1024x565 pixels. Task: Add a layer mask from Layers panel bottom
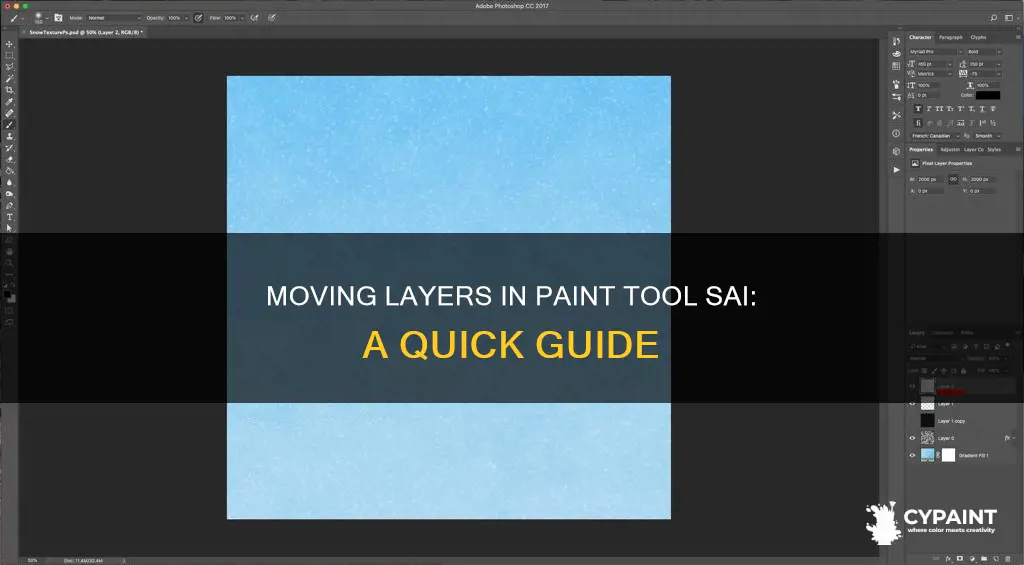tap(960, 559)
